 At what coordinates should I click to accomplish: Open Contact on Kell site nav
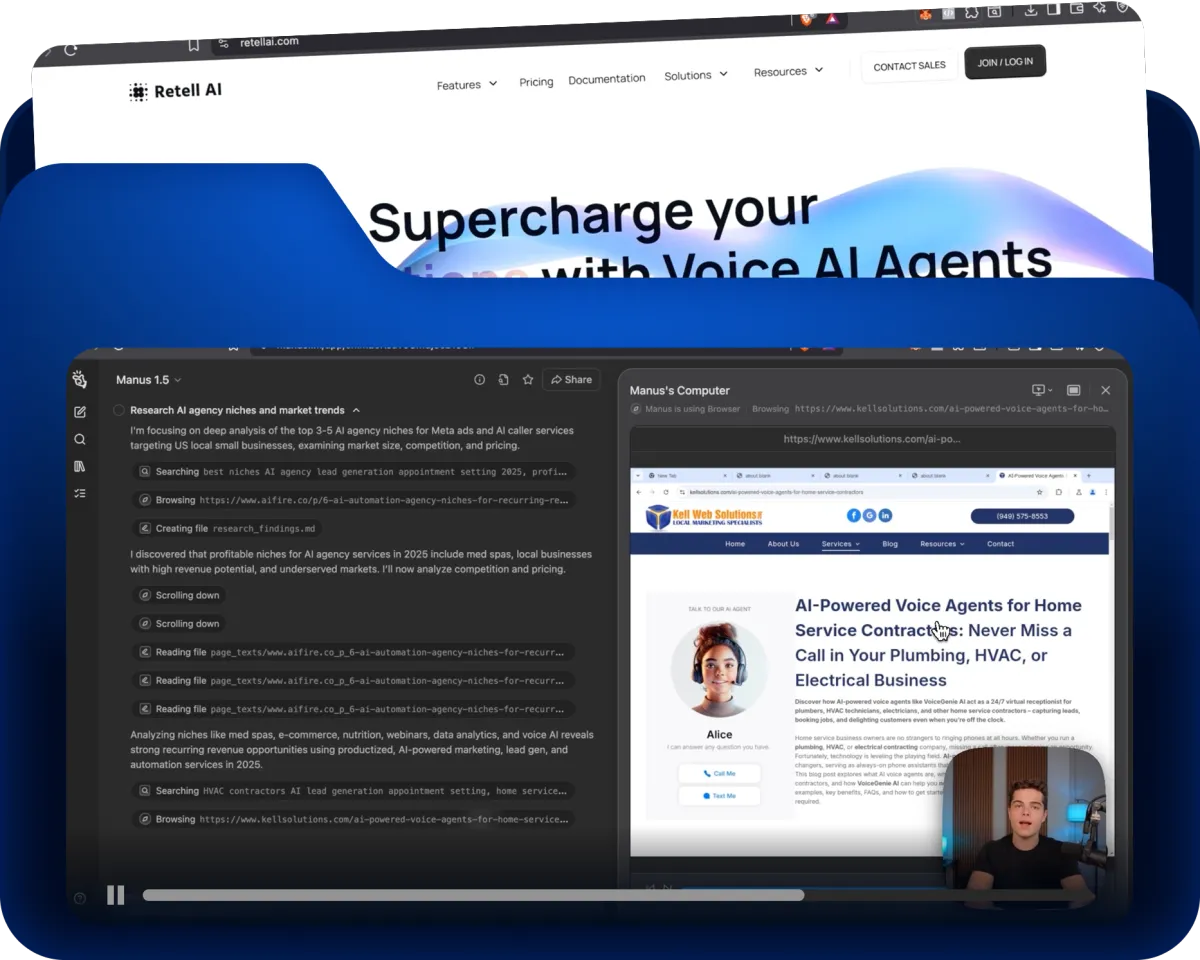click(1000, 544)
